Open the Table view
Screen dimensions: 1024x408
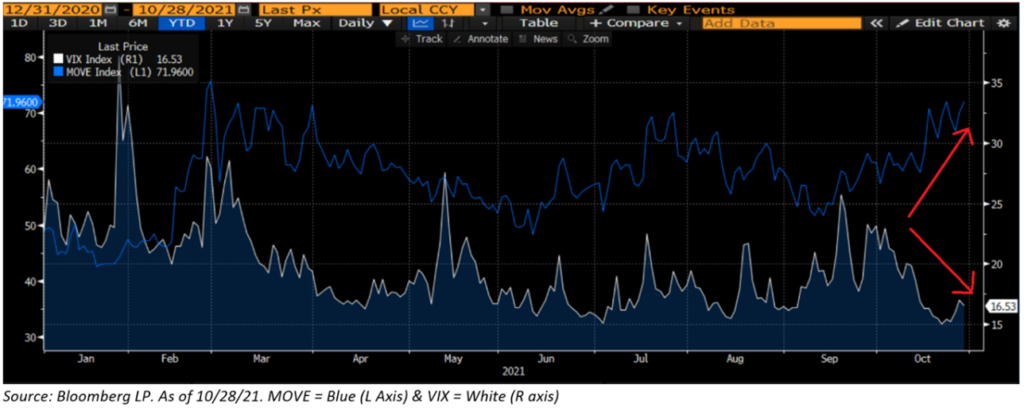pyautogui.click(x=539, y=22)
